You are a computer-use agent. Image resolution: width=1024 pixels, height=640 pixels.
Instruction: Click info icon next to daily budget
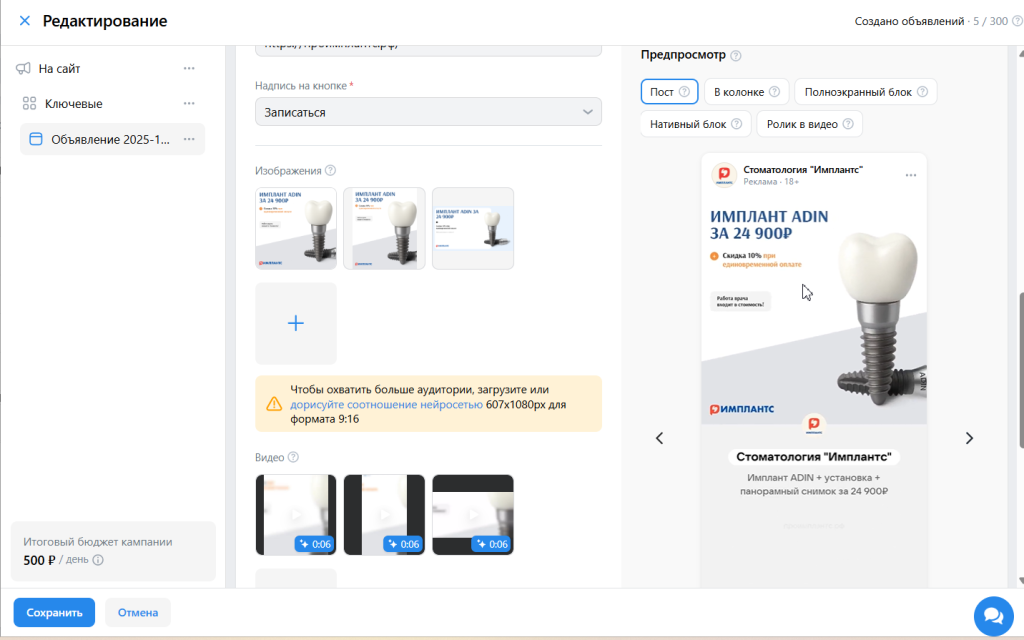click(98, 560)
